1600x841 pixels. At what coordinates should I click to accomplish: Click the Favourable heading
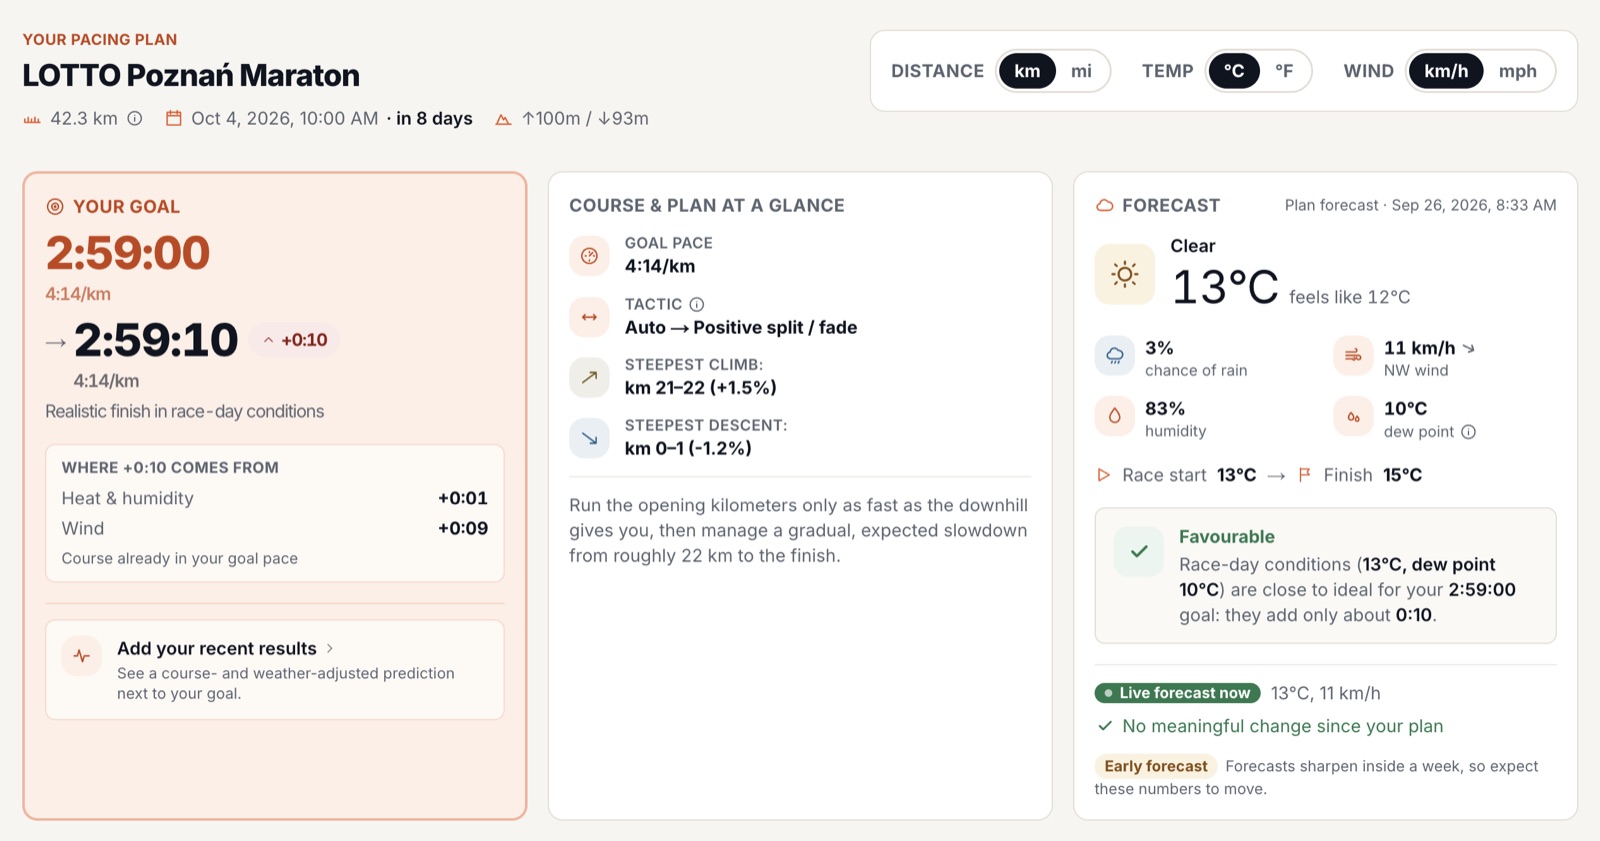[1227, 536]
